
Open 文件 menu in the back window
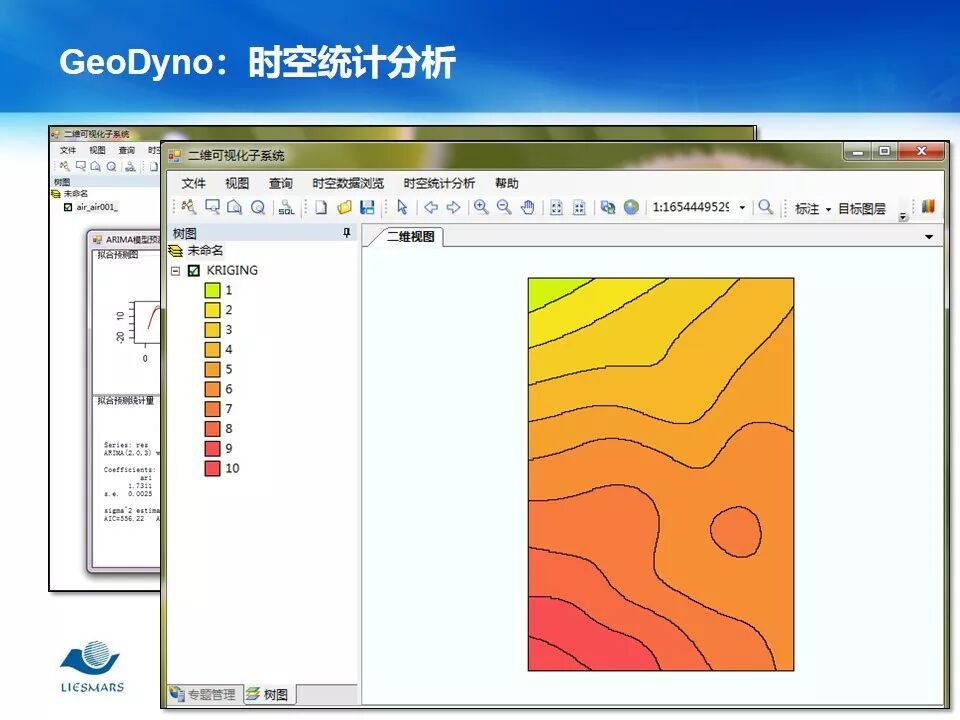(x=68, y=150)
